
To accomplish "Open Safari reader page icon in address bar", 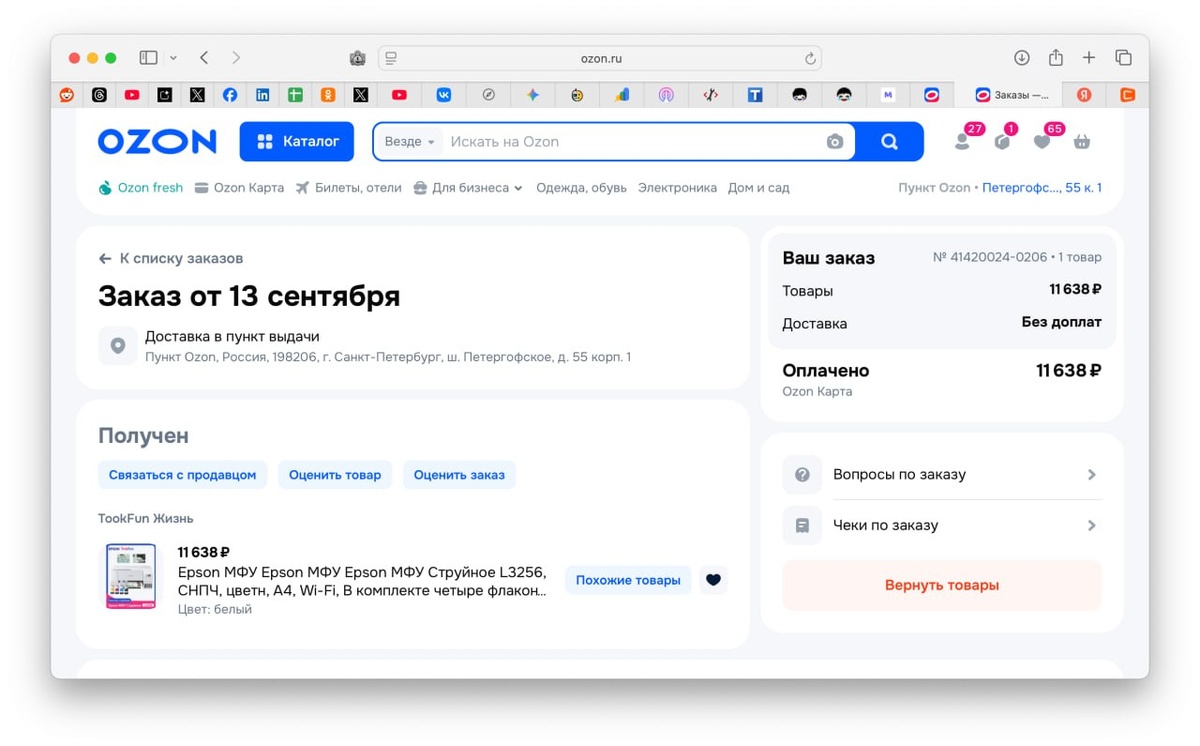I will [x=391, y=58].
